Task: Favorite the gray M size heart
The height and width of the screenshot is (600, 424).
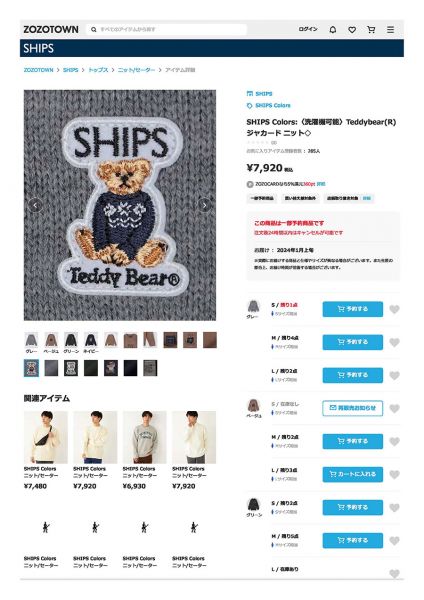Action: click(394, 342)
